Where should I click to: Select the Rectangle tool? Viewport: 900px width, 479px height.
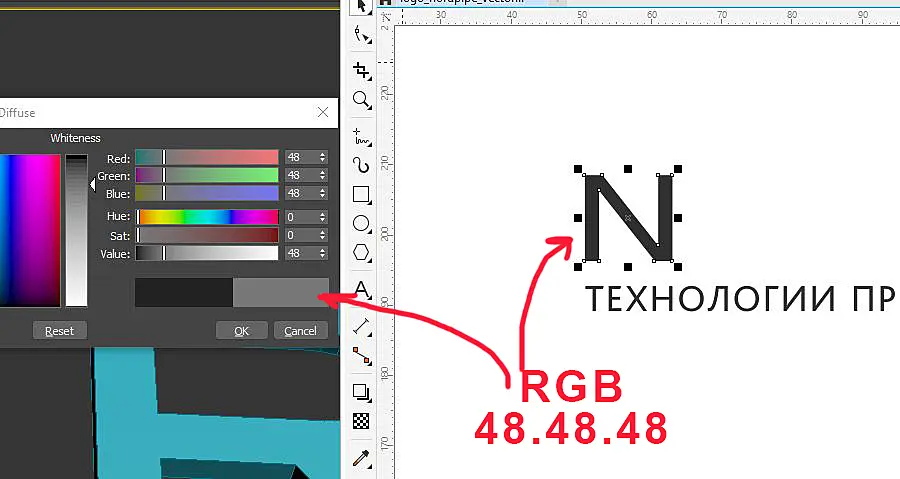pos(361,194)
